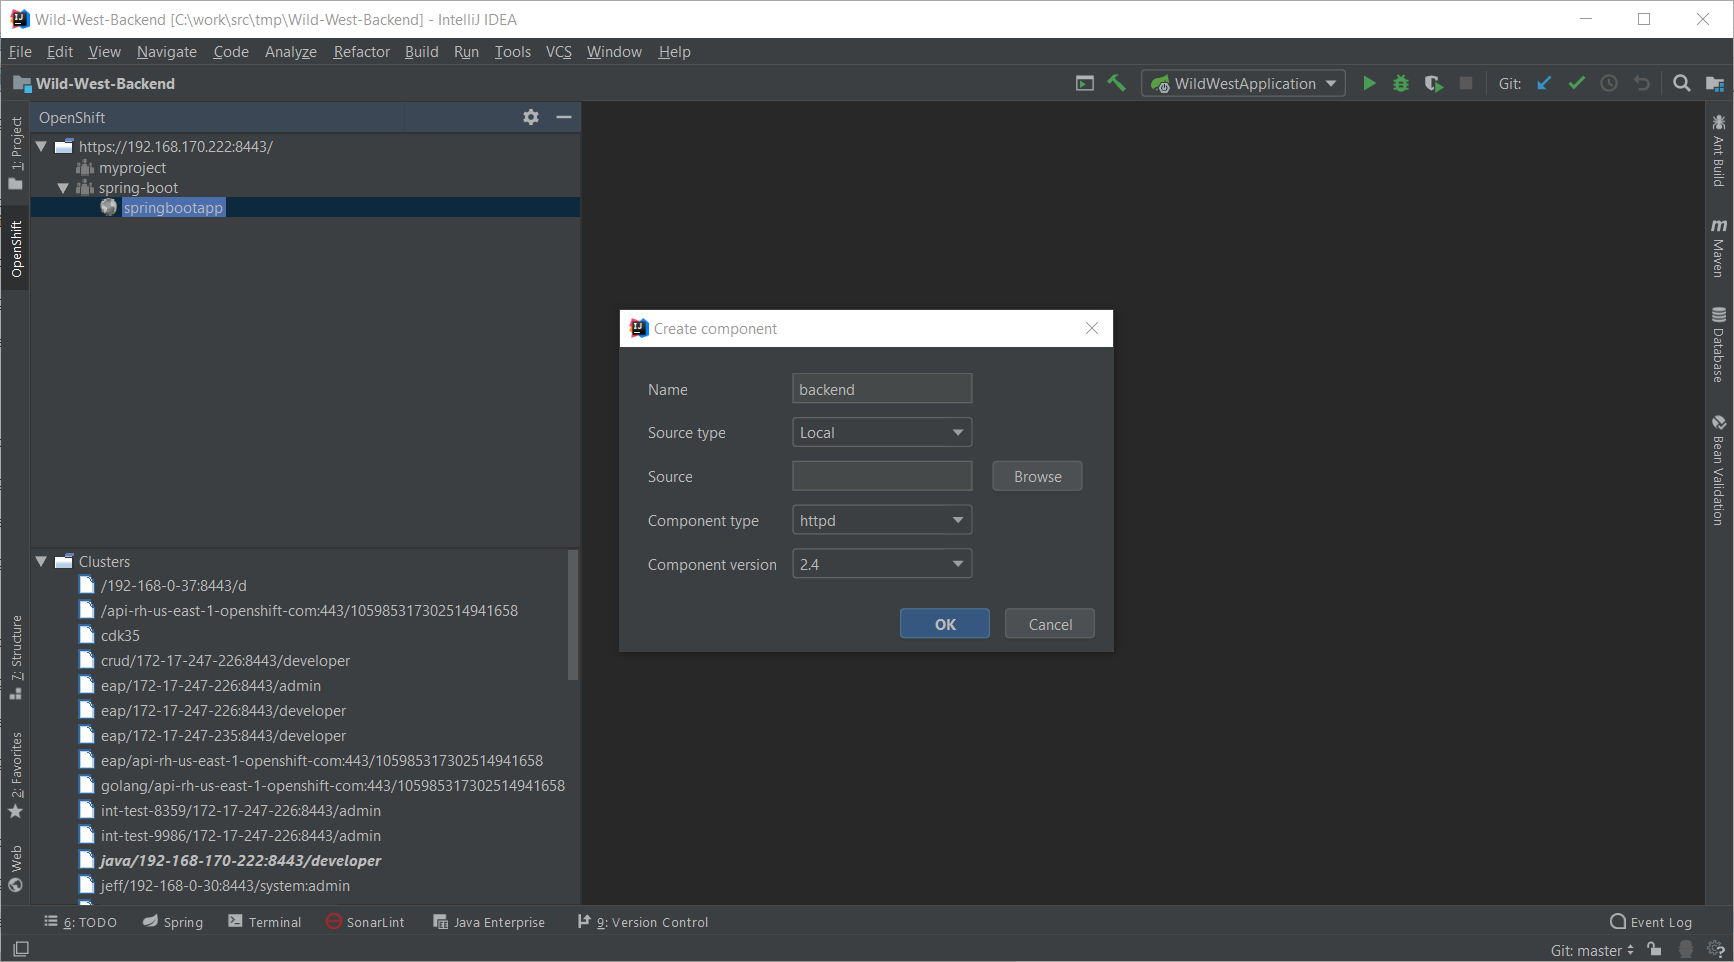The image size is (1734, 962).
Task: Open the Event Log panel
Action: (1651, 922)
